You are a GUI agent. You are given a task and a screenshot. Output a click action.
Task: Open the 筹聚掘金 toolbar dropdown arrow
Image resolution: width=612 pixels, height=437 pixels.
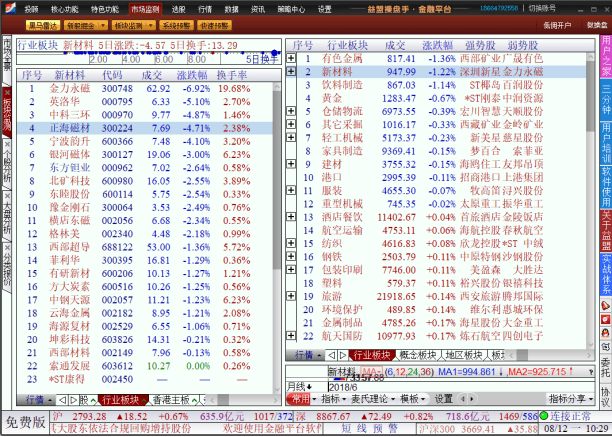pos(103,26)
